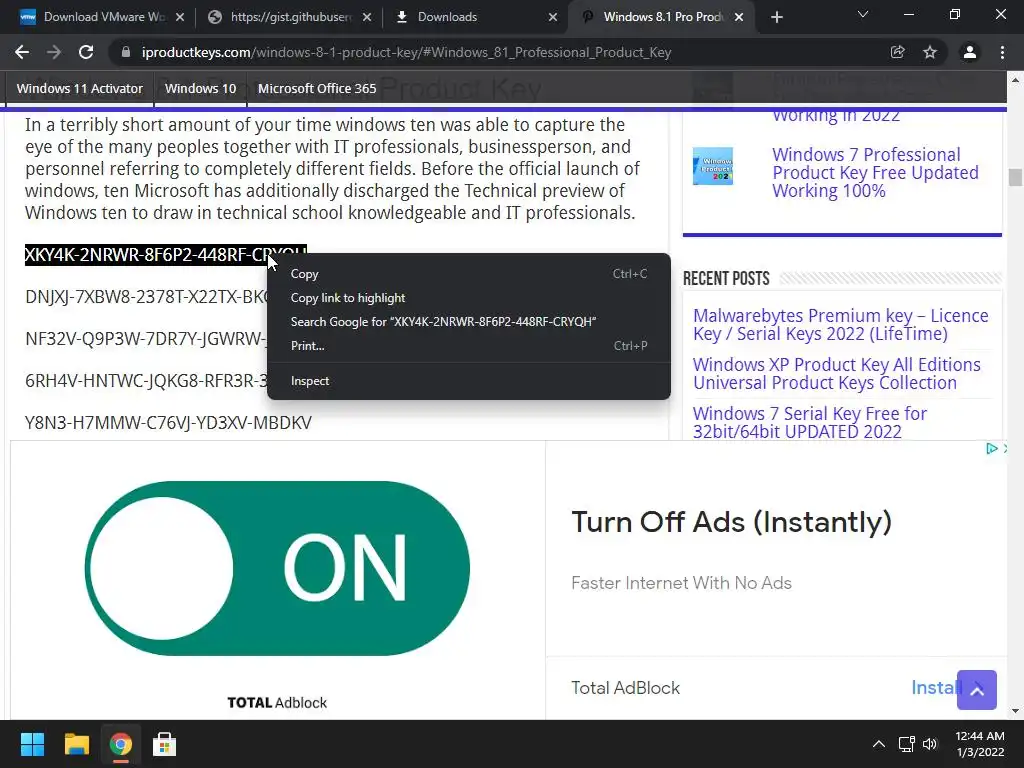Open the Microsoft Office 365 nav link

point(317,88)
